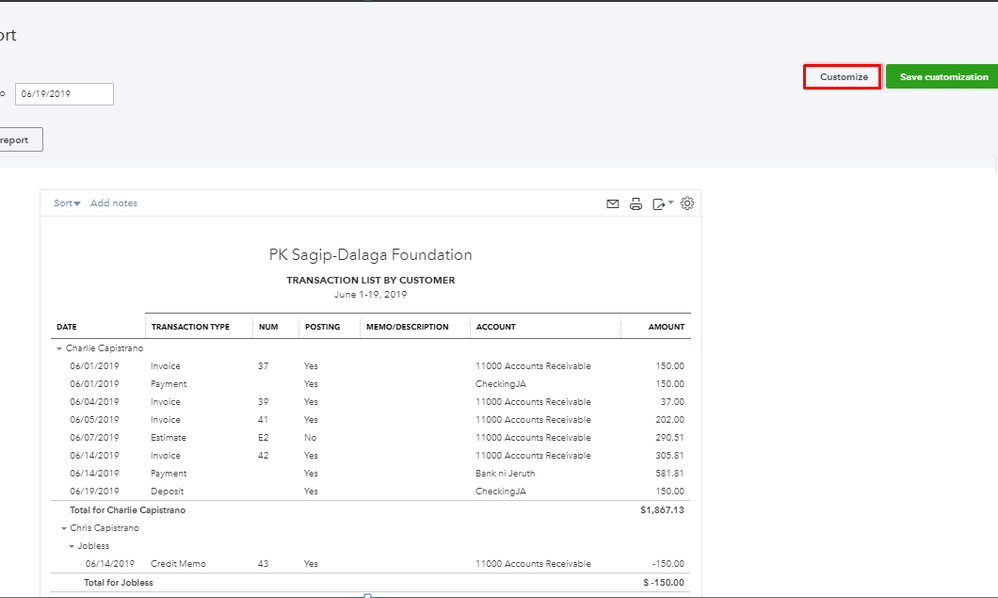The image size is (998, 598).
Task: Click the Add notes link
Action: pyautogui.click(x=114, y=203)
